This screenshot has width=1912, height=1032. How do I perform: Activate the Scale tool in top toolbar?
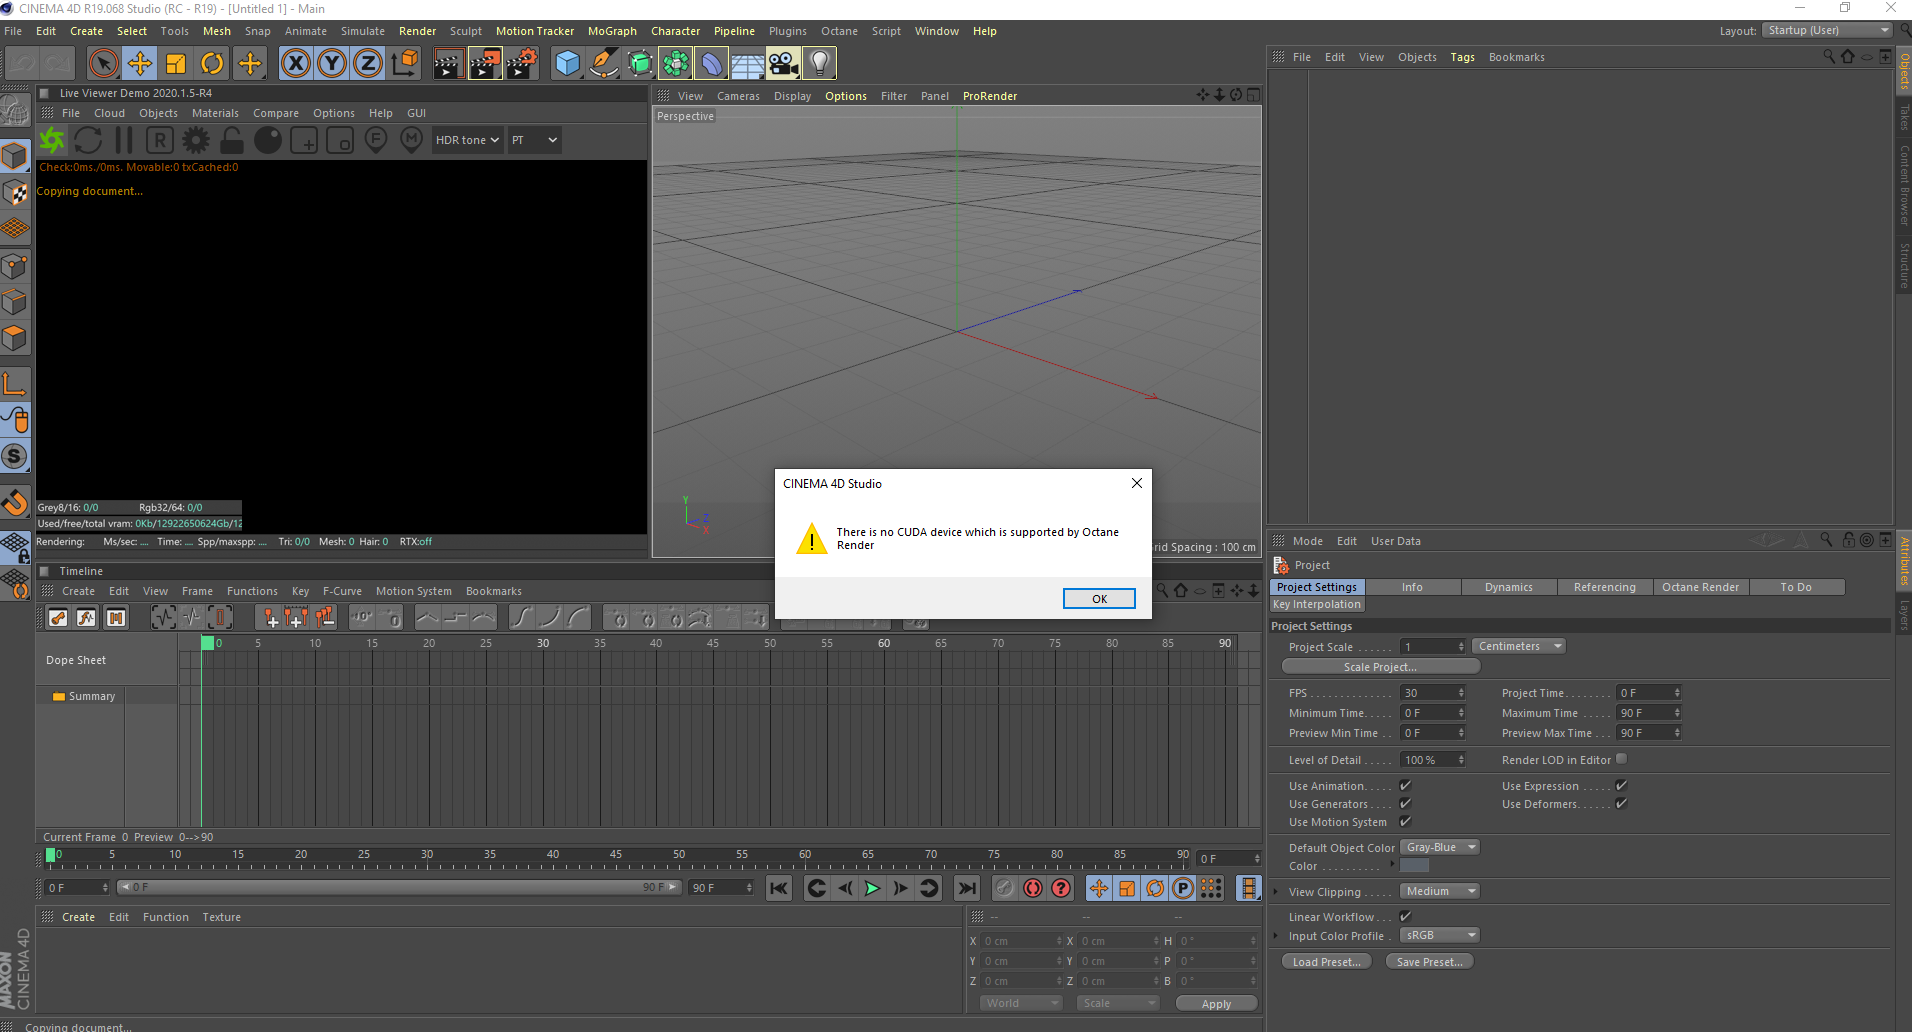tap(176, 64)
